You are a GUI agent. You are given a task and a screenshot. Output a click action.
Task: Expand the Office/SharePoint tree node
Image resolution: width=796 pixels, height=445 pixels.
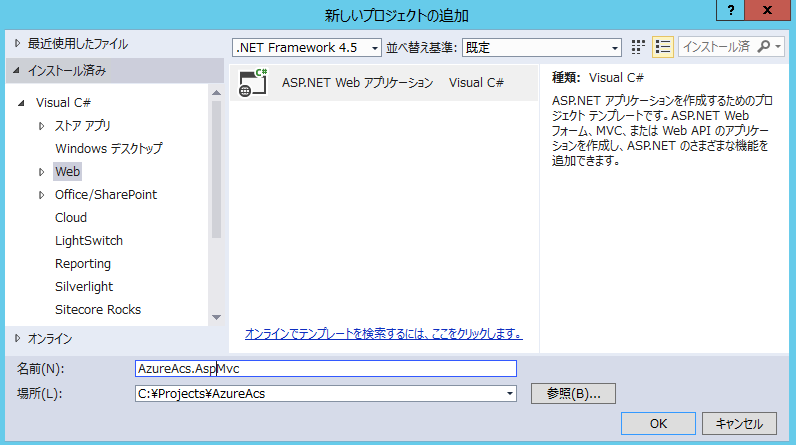coord(41,195)
